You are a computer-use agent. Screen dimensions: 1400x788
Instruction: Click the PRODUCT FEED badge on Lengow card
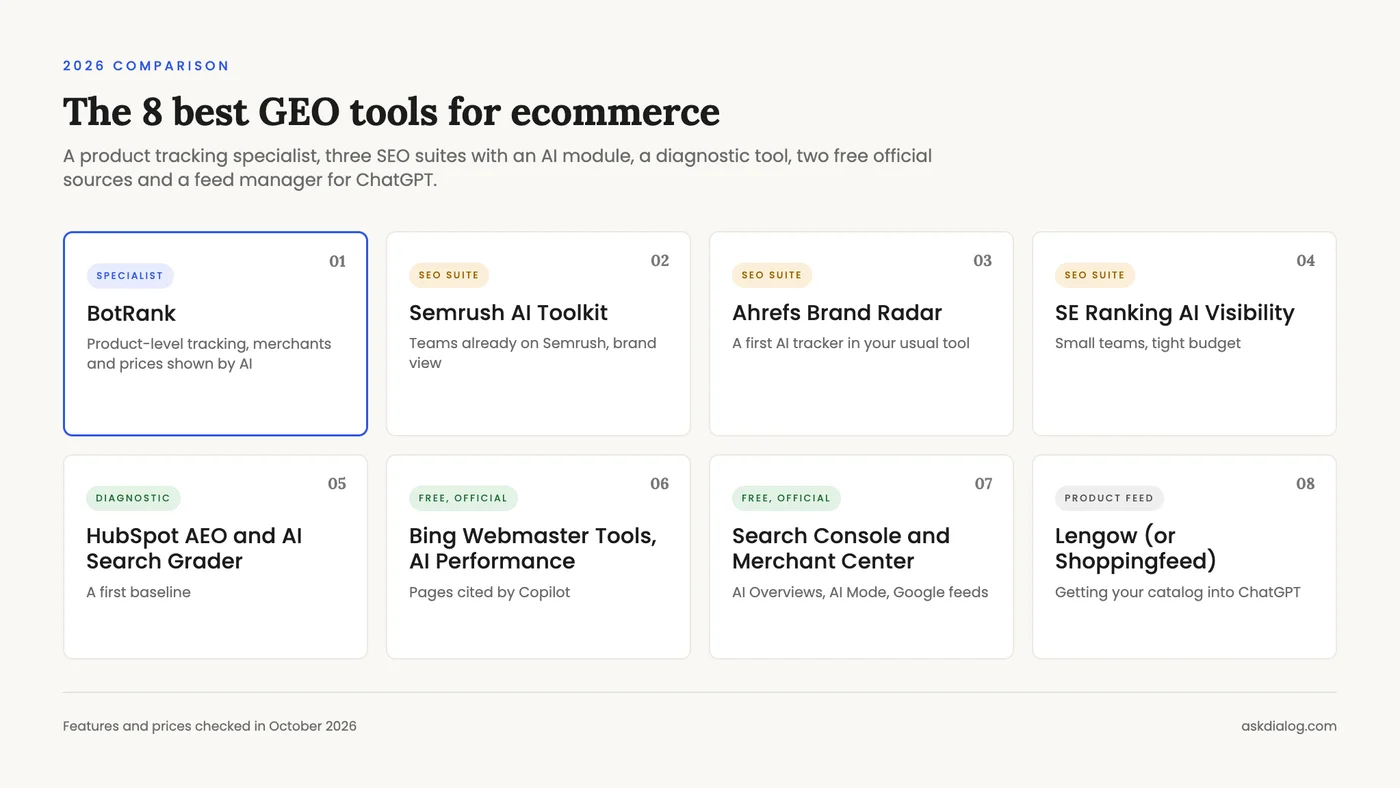pyautogui.click(x=1109, y=498)
